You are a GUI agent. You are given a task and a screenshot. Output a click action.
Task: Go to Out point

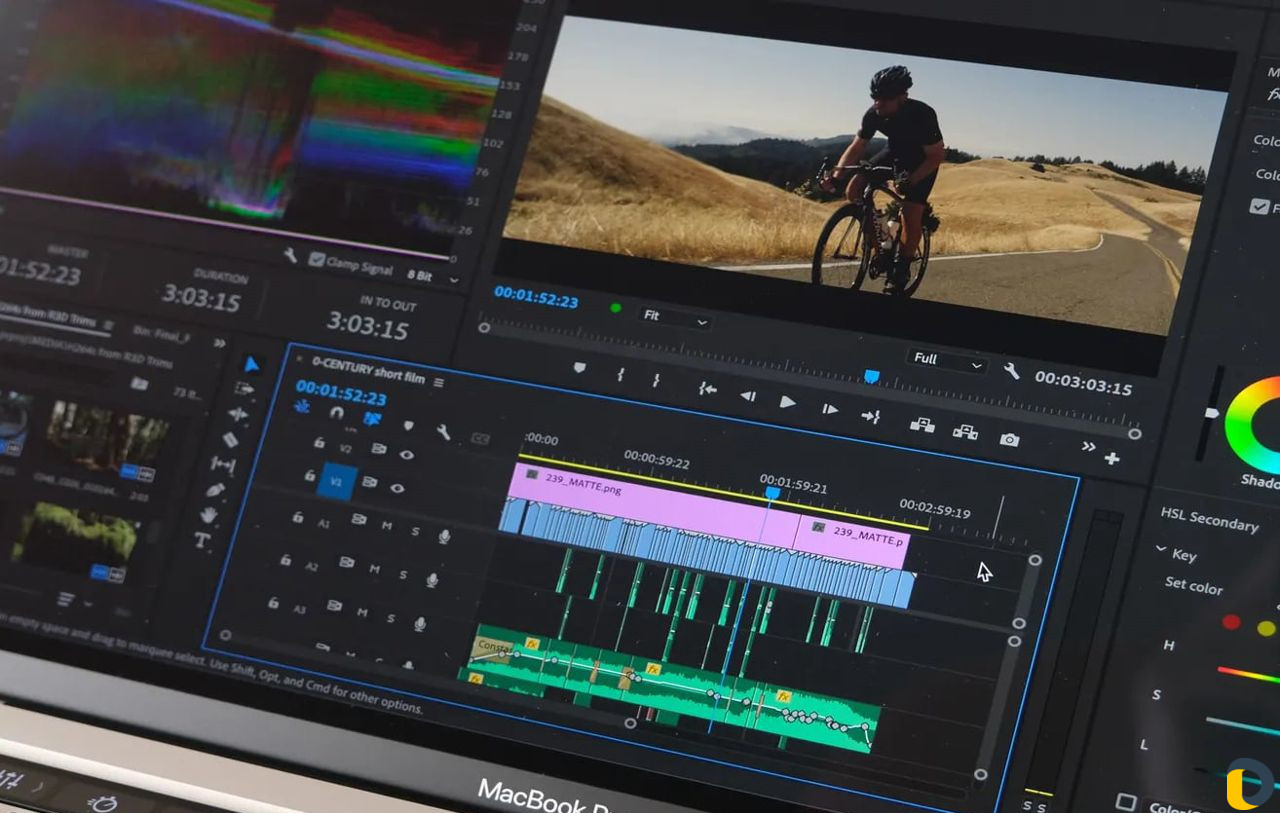[871, 415]
